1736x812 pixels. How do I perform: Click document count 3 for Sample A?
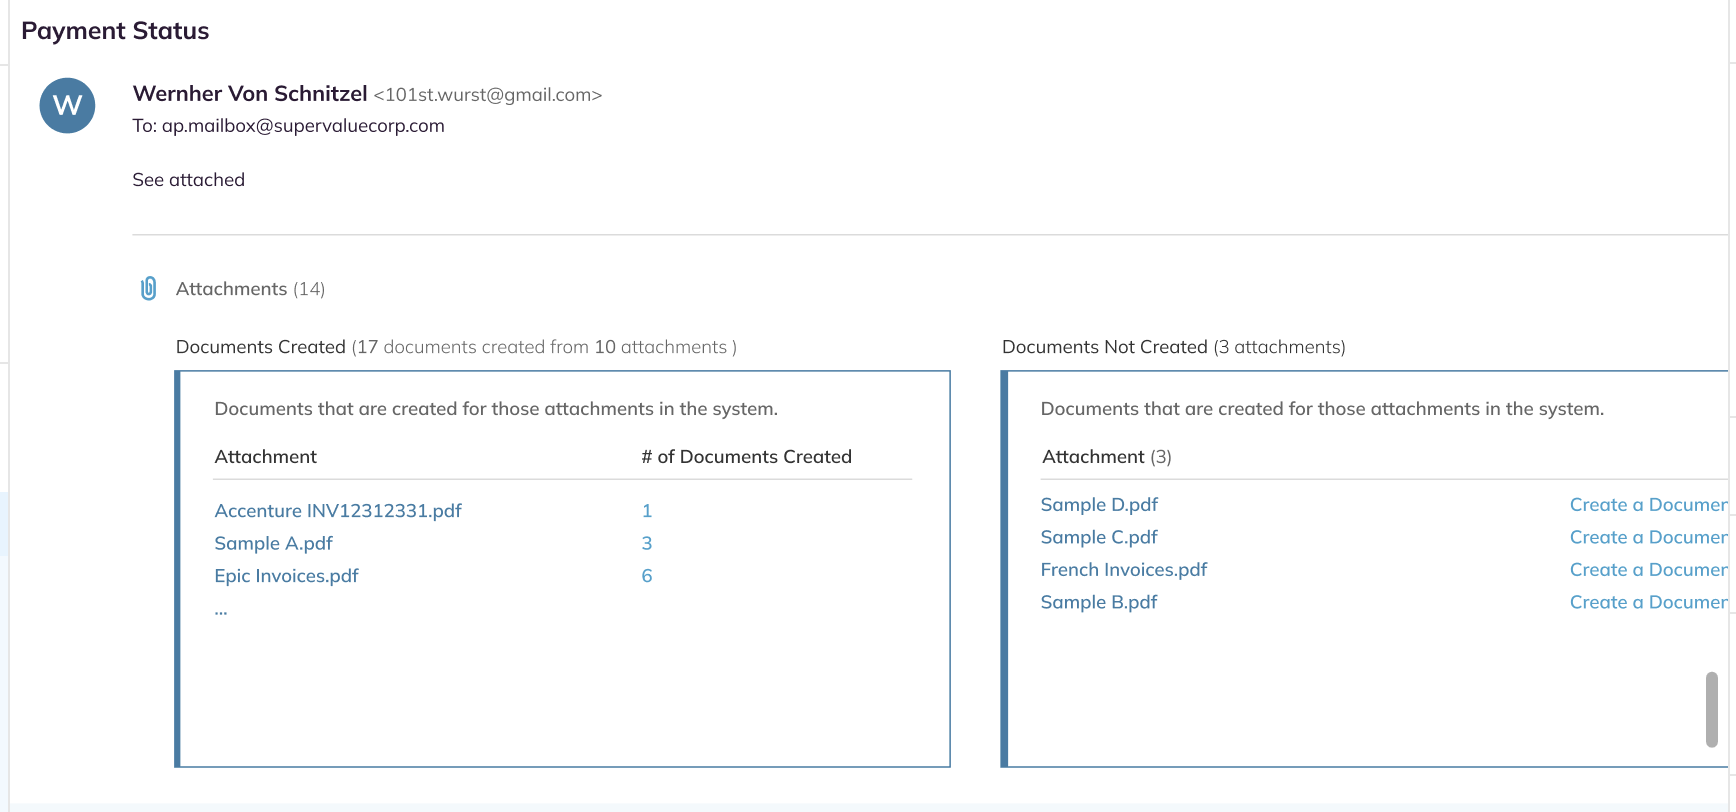(x=647, y=543)
